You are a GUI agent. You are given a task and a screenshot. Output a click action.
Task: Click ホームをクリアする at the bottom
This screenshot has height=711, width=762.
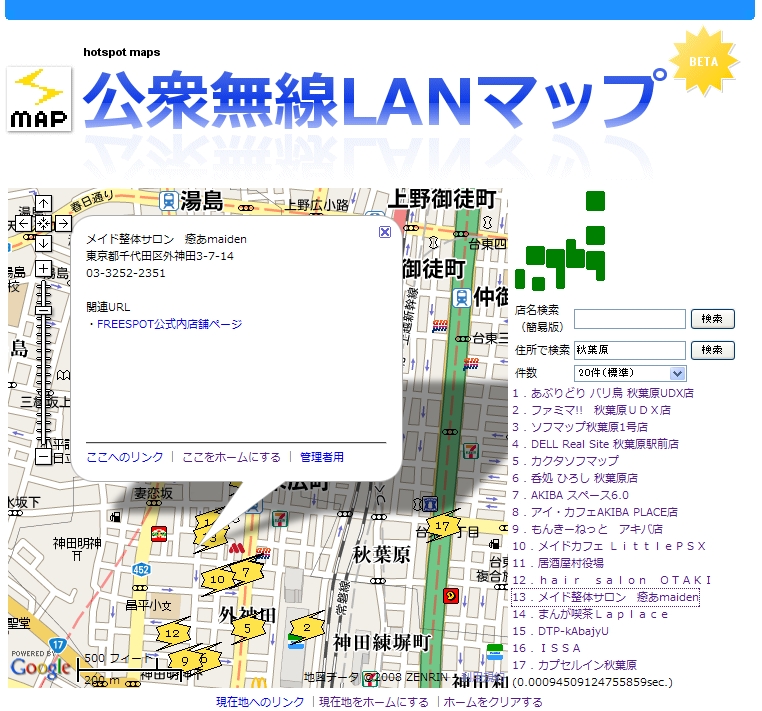coord(493,702)
